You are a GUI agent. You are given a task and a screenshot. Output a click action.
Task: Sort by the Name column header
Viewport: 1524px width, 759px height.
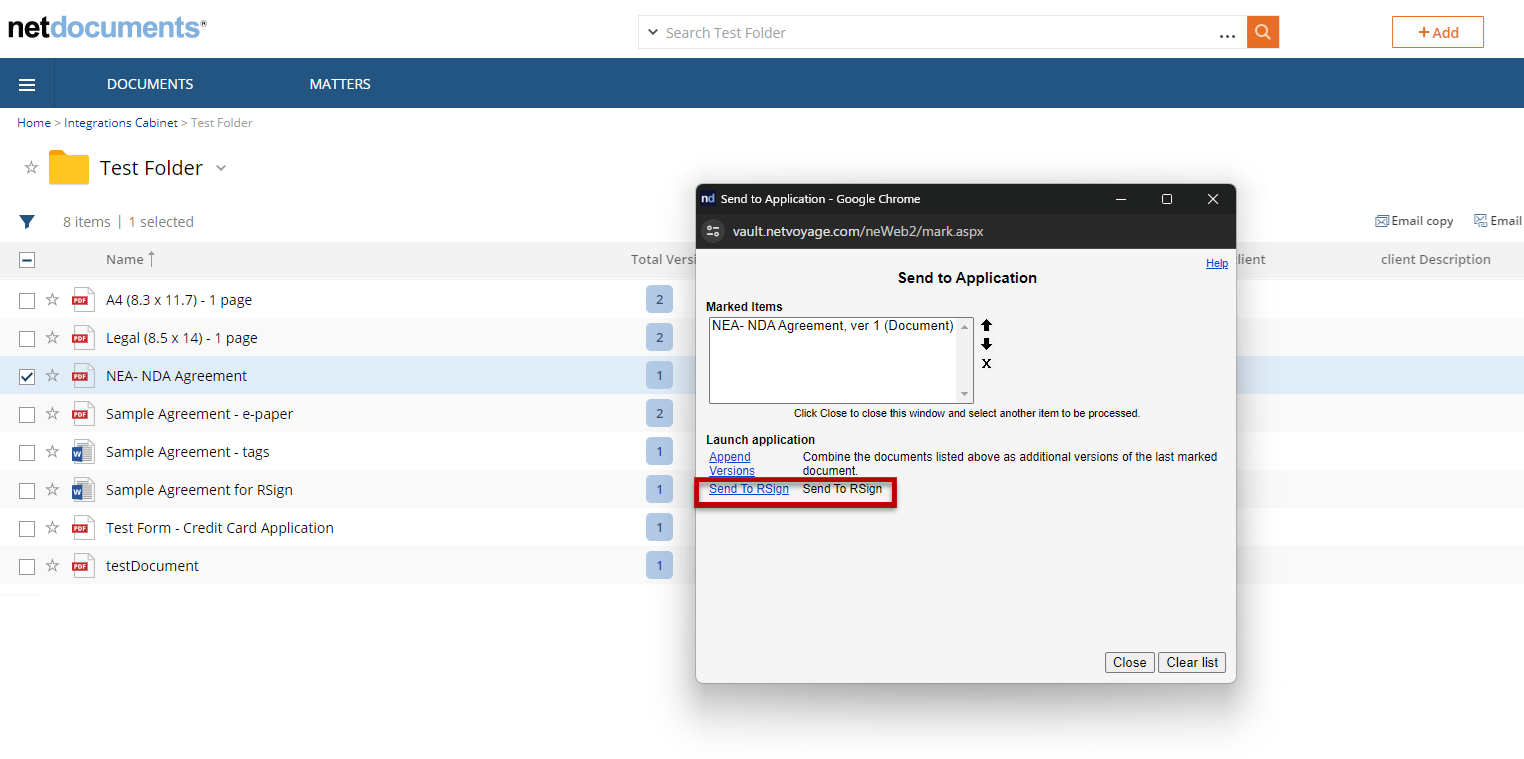pyautogui.click(x=125, y=260)
